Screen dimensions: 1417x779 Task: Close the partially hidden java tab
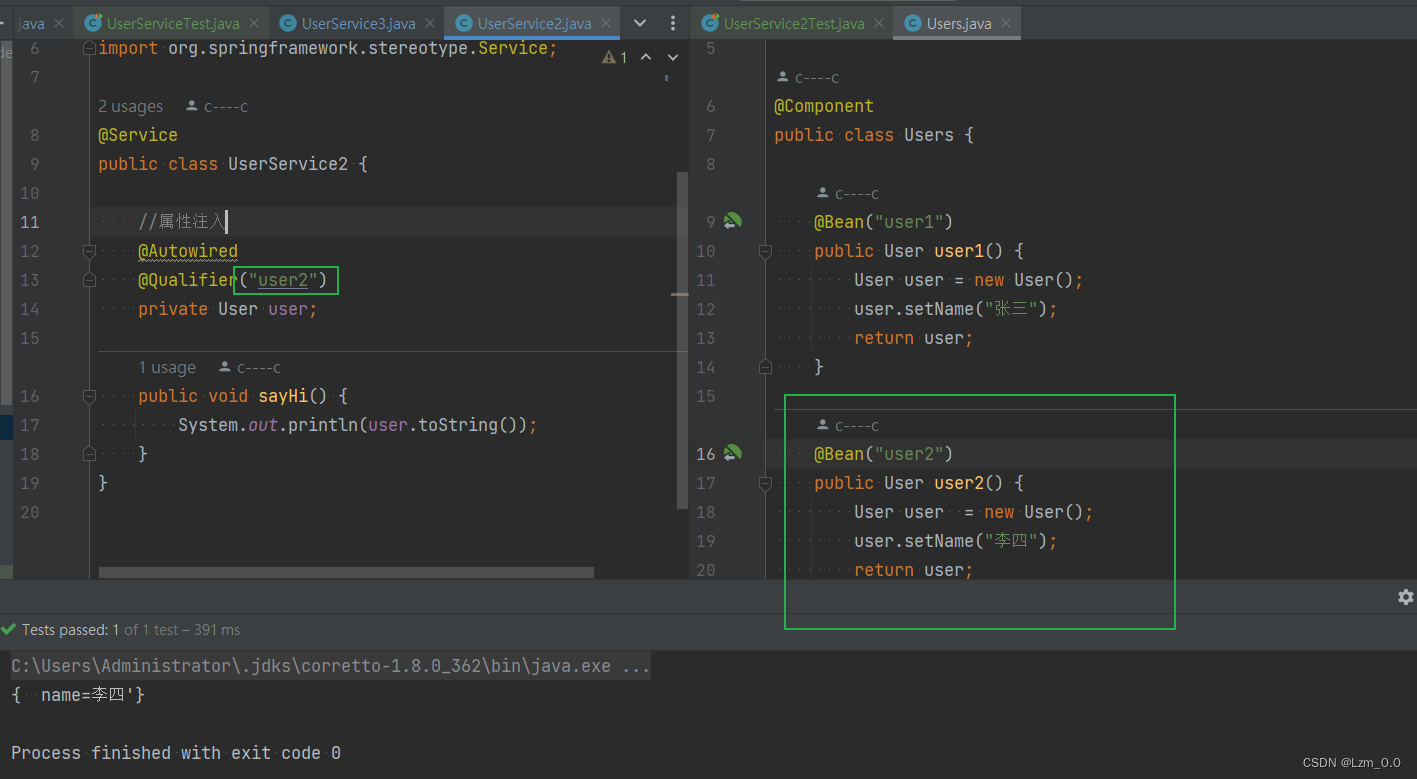coord(61,23)
